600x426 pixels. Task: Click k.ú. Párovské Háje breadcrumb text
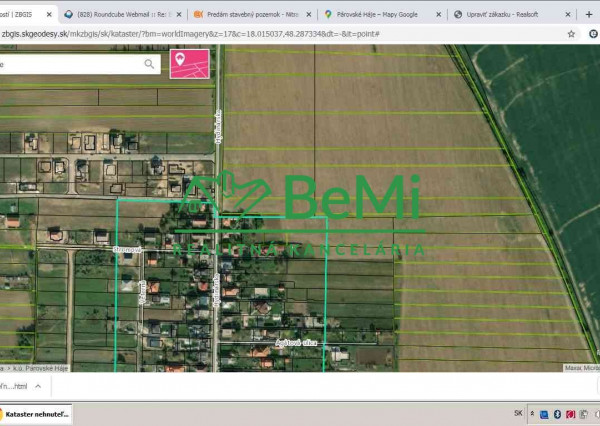tap(40, 368)
